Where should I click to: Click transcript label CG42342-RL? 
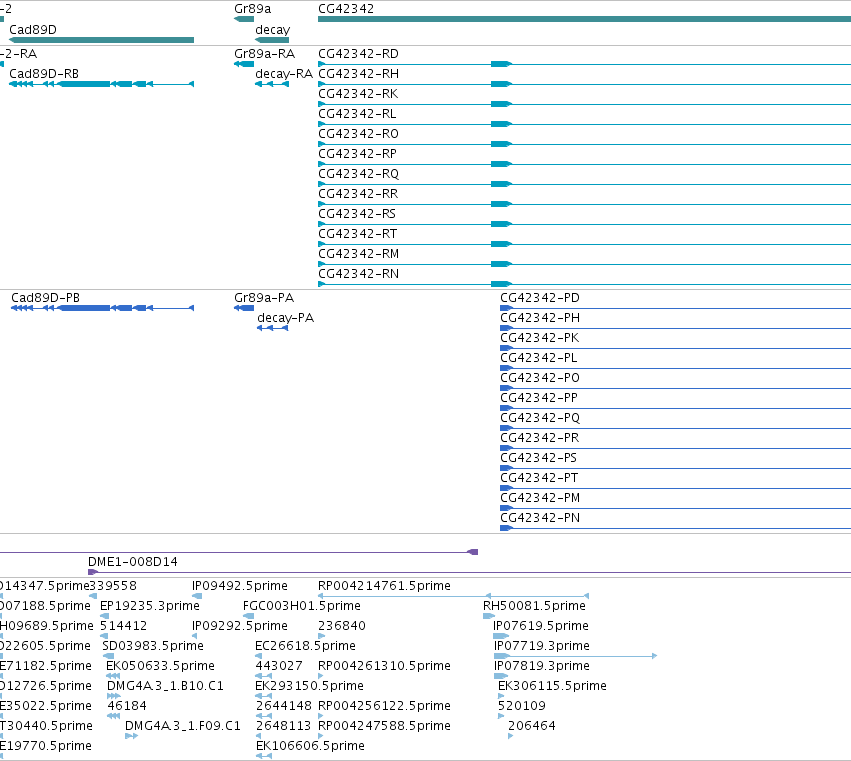[x=357, y=114]
